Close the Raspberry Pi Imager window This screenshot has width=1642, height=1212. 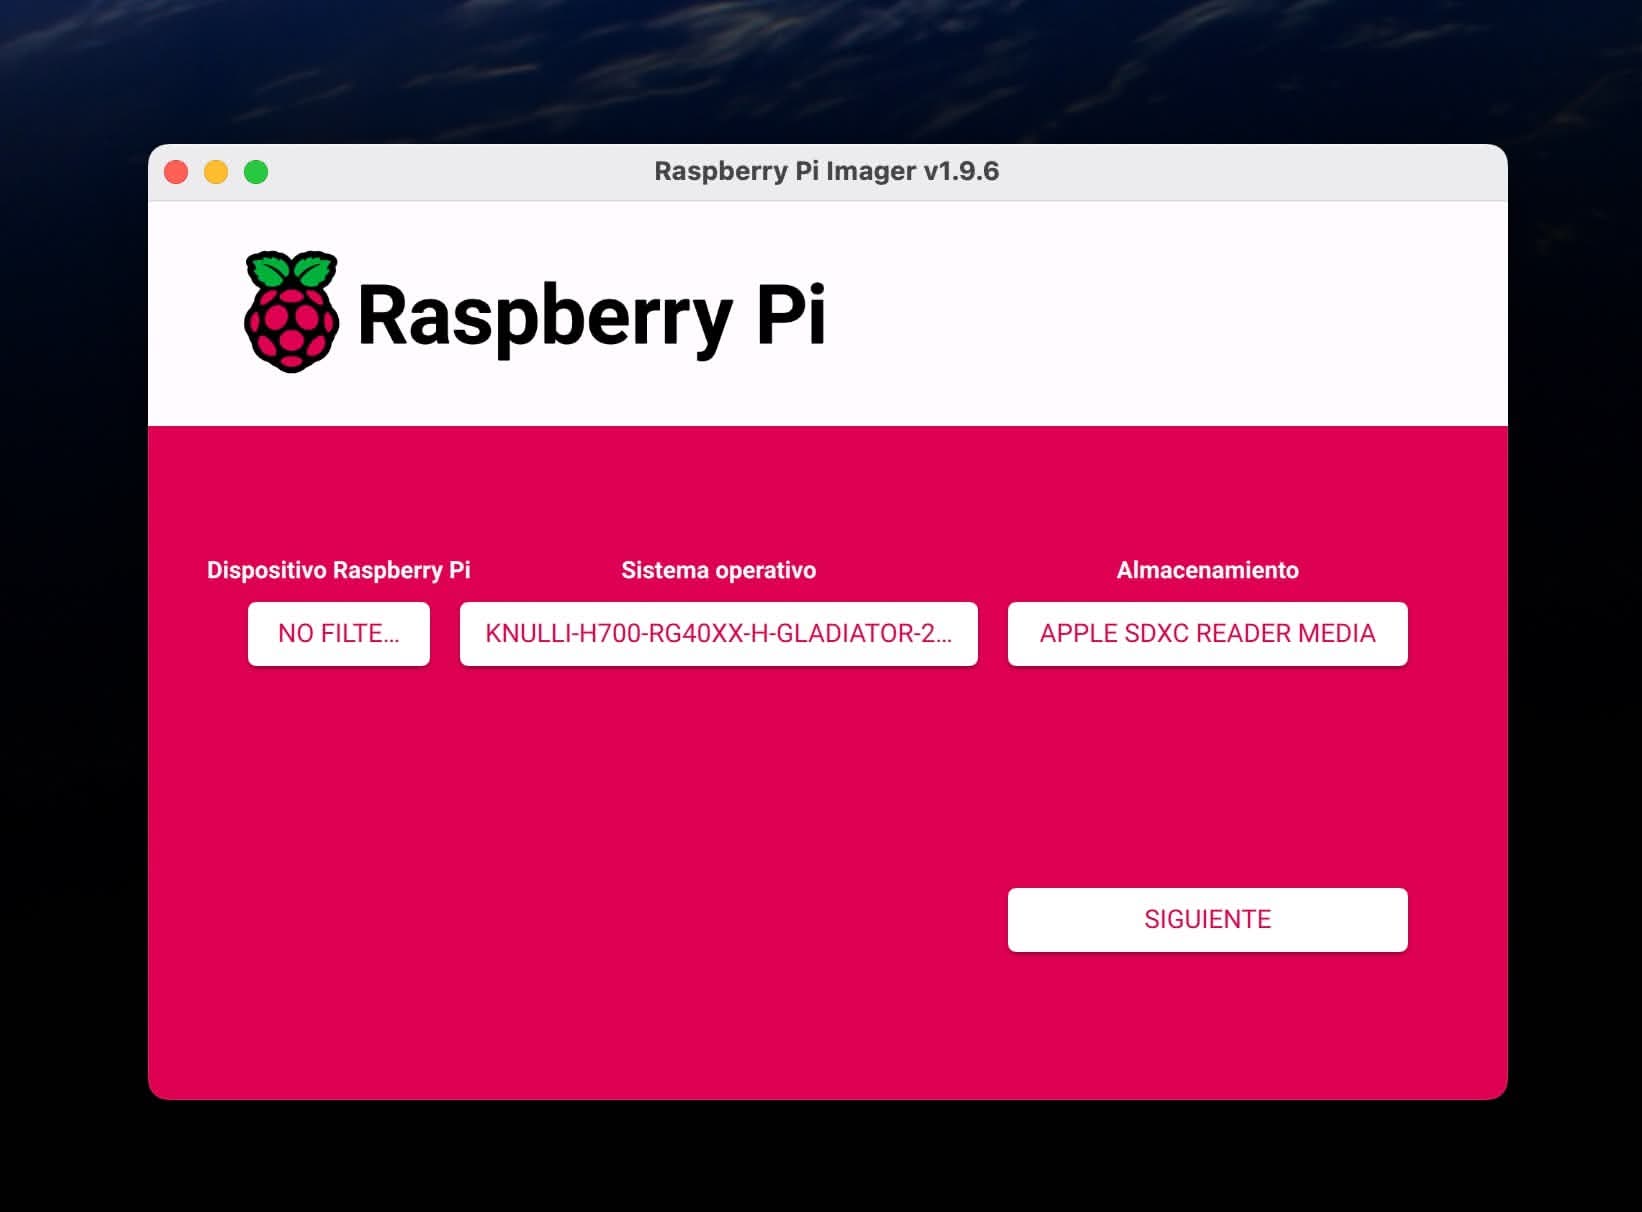tap(176, 172)
